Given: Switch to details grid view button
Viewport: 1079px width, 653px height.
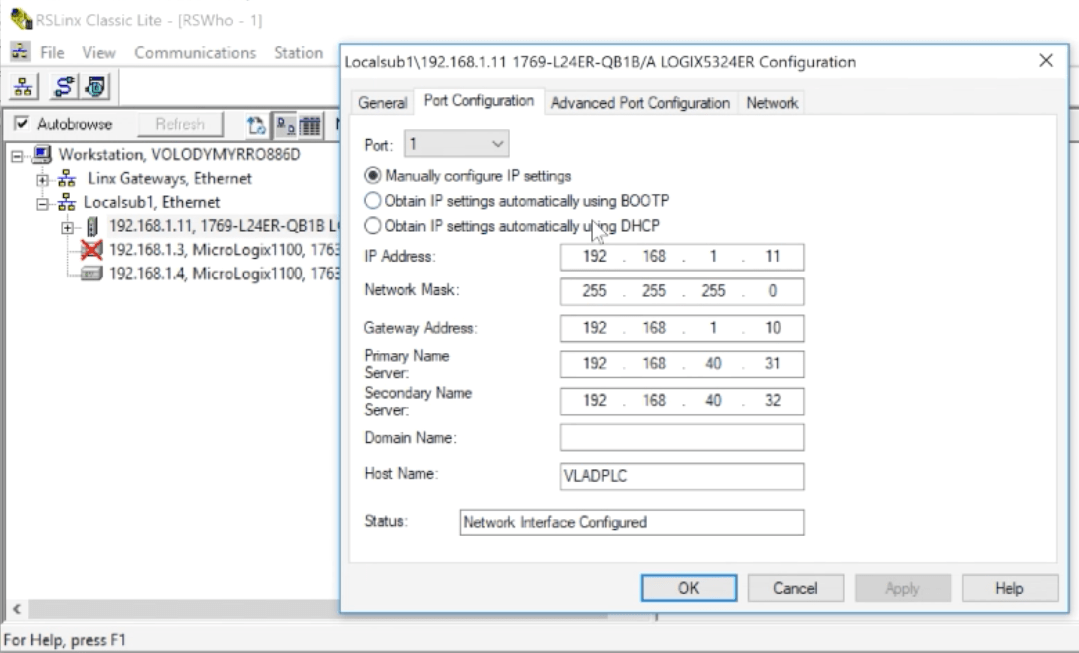Looking at the screenshot, I should 310,125.
